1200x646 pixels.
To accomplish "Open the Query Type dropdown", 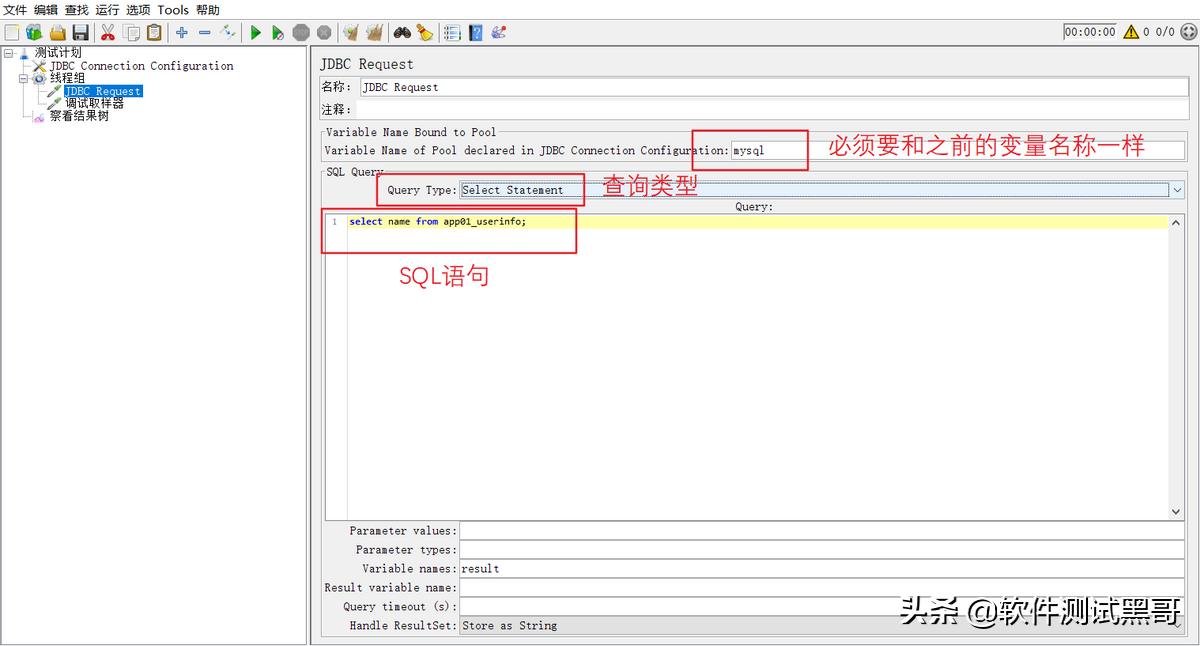I will click(1177, 190).
